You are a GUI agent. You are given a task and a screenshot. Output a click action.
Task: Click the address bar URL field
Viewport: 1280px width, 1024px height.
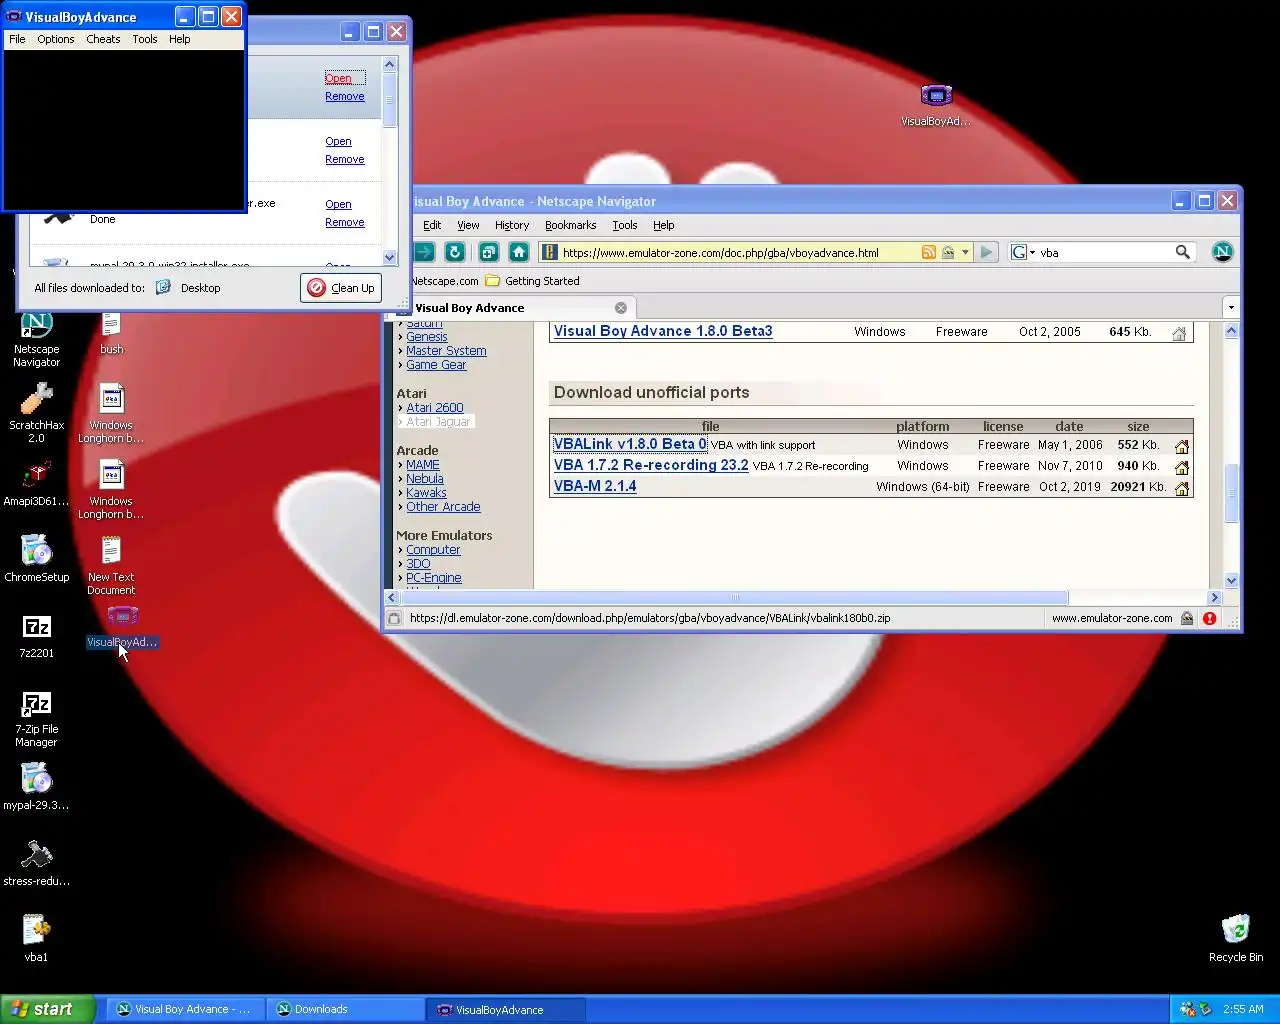tap(738, 252)
